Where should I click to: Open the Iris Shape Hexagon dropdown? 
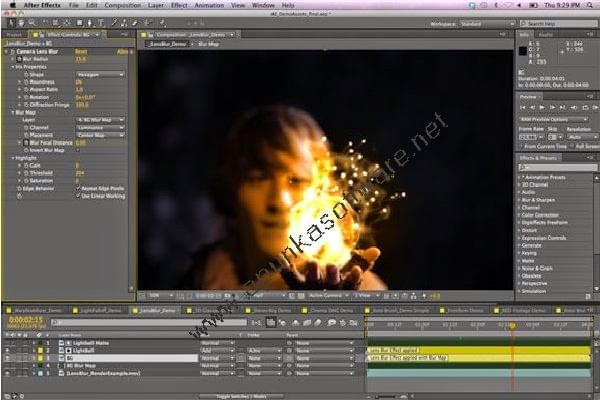100,75
